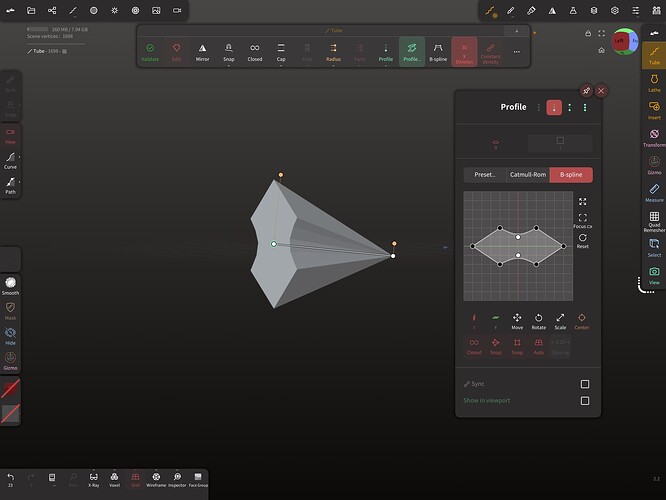Enable the Sync checkbox
Viewport: 666px width, 500px height.
[585, 384]
